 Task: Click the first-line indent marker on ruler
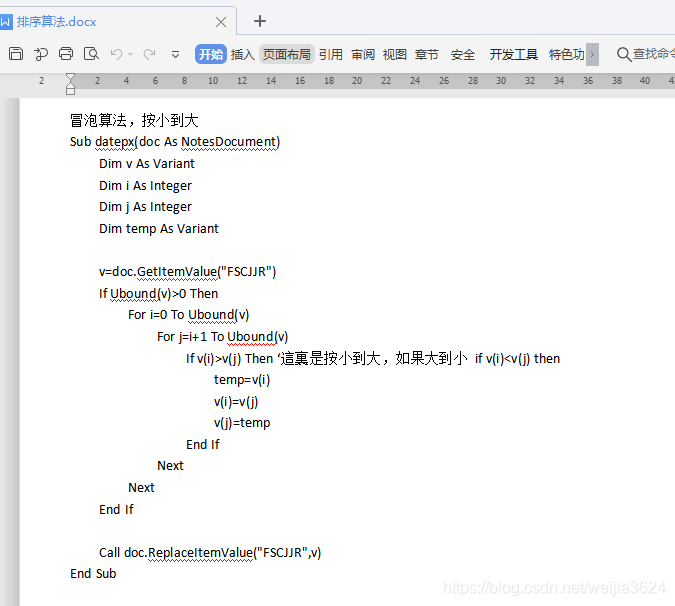(70, 77)
